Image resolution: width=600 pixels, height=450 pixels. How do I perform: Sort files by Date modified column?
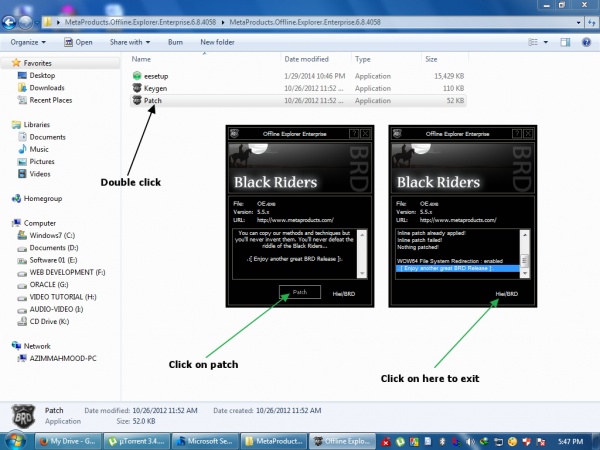pyautogui.click(x=307, y=59)
